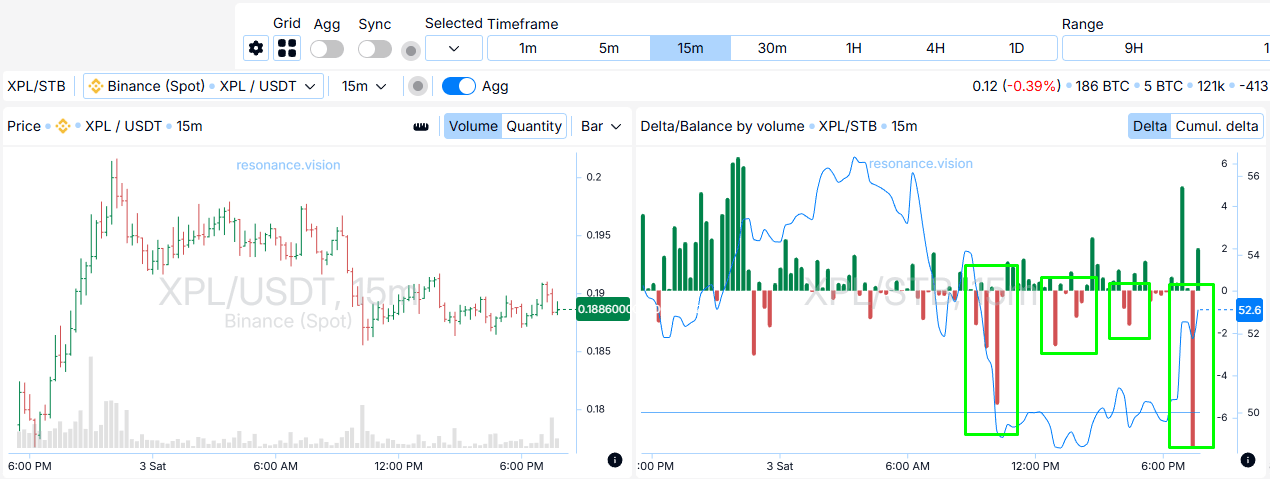Click the ruler measure icon on Price chart
1270x479 pixels.
click(x=421, y=127)
